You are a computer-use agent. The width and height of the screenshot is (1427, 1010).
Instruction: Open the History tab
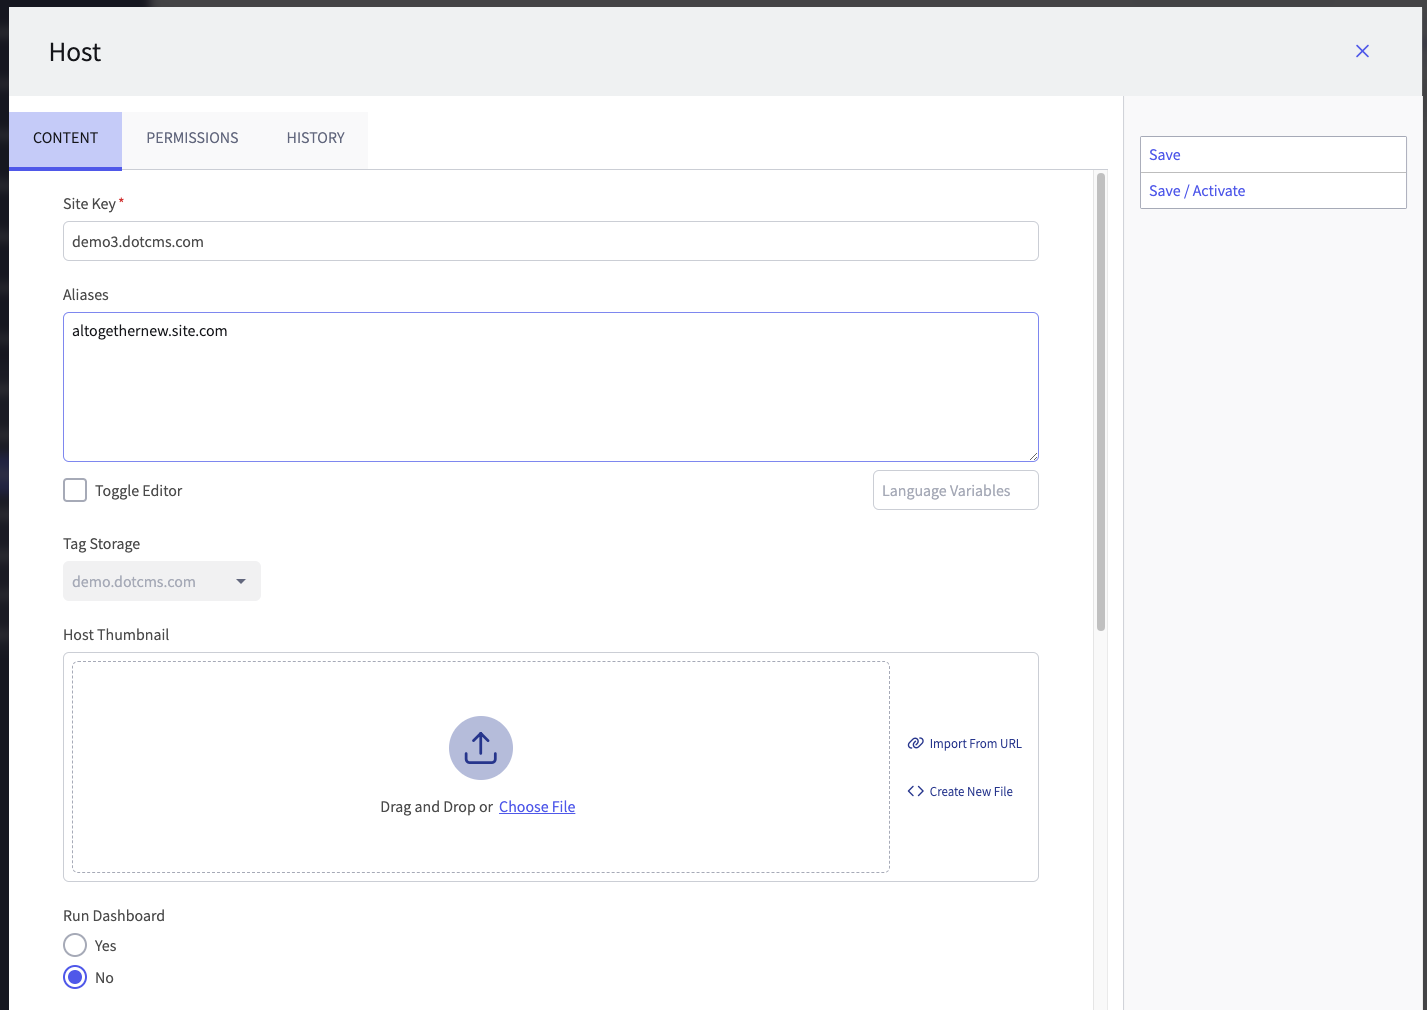pos(315,138)
